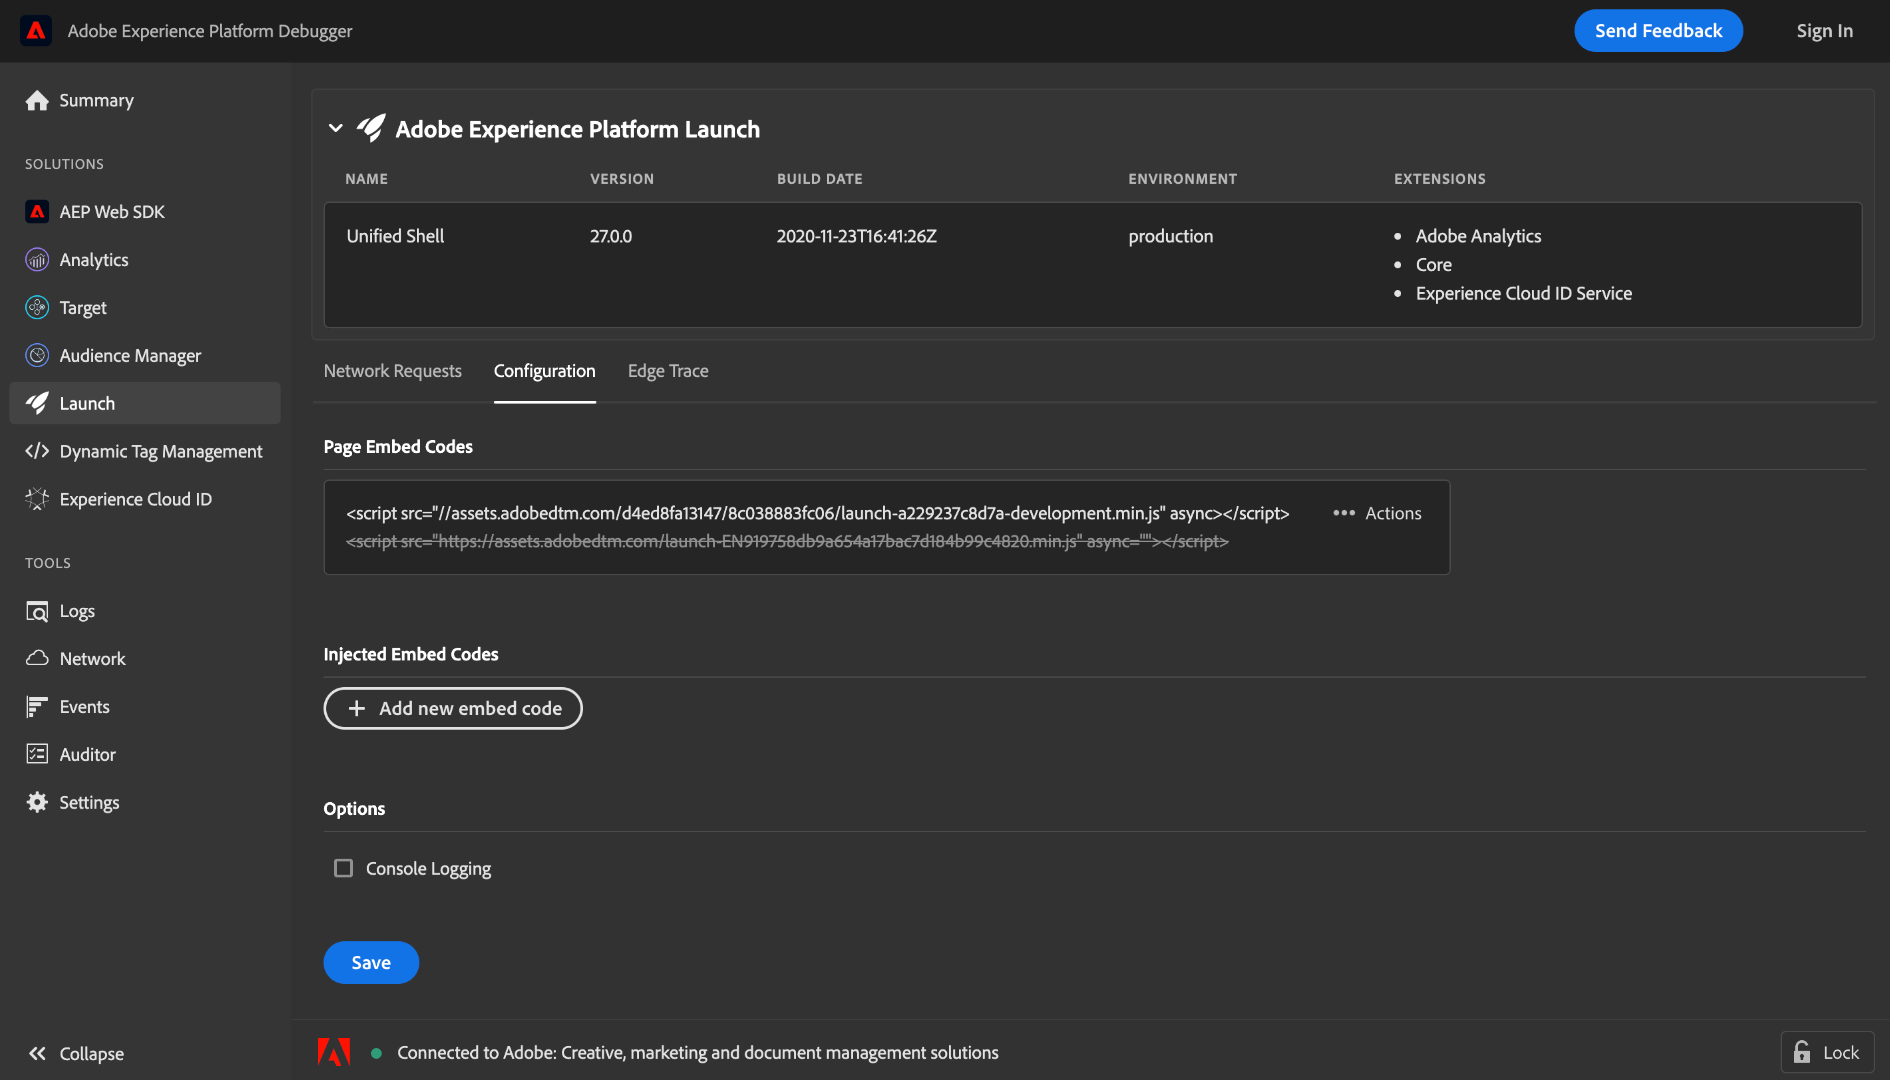The height and width of the screenshot is (1080, 1890).
Task: Collapse the Adobe Experience Platform Launch section
Action: coord(336,129)
